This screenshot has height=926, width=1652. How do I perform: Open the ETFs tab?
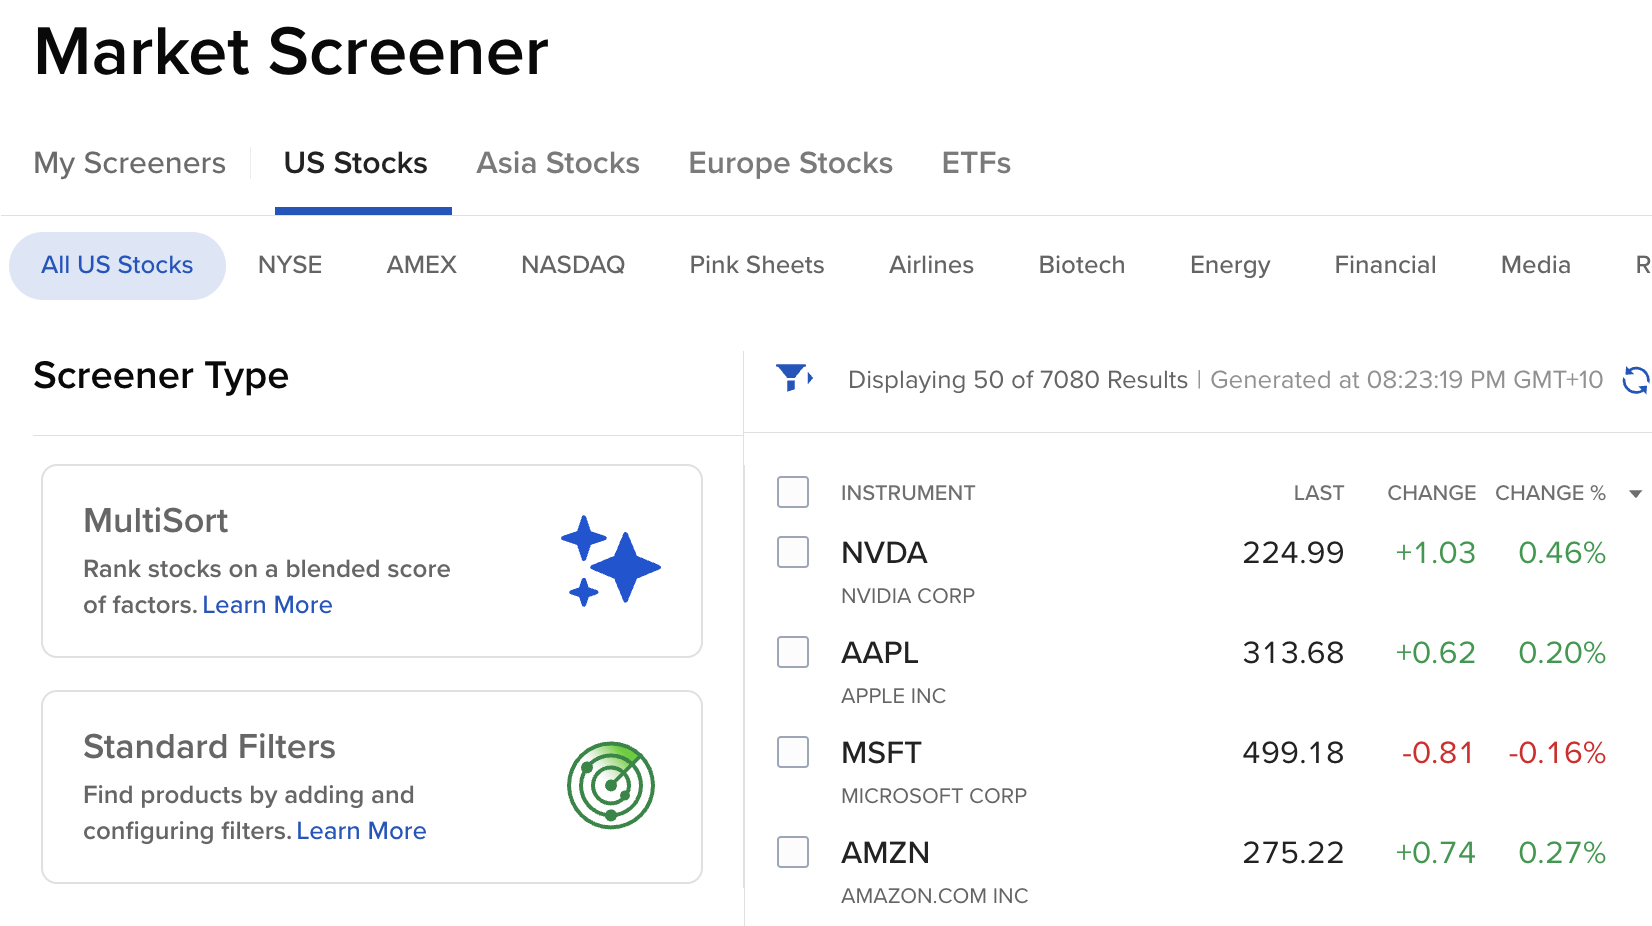[976, 163]
